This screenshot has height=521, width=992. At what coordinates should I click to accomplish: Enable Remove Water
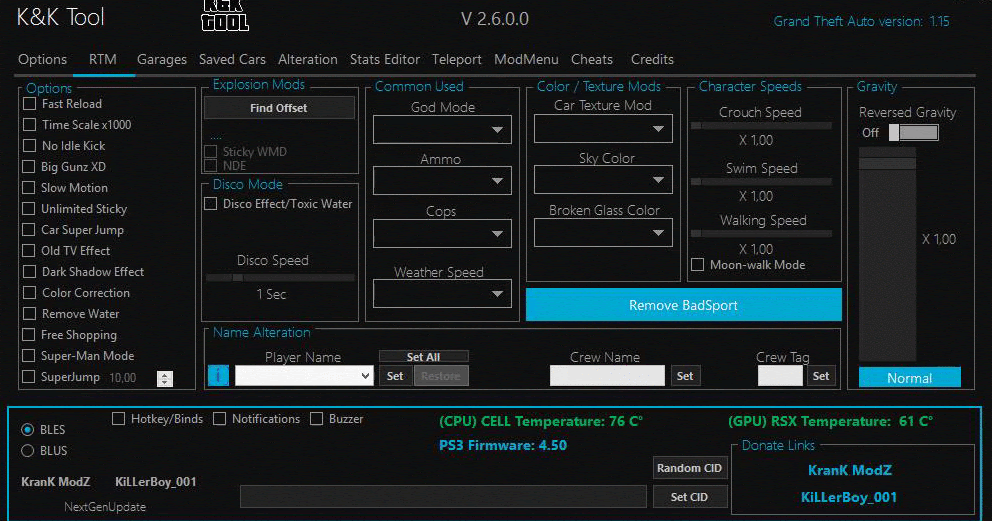(x=29, y=313)
